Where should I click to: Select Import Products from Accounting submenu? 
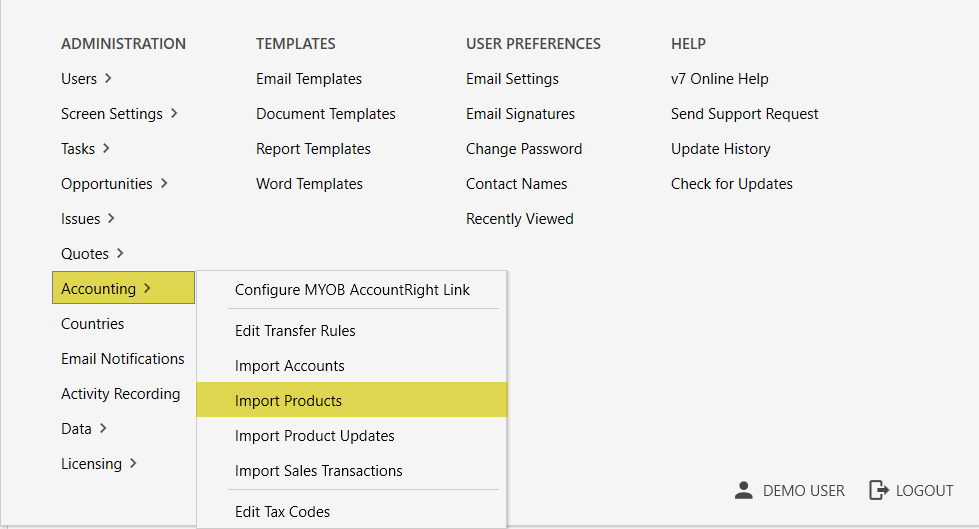tap(288, 401)
